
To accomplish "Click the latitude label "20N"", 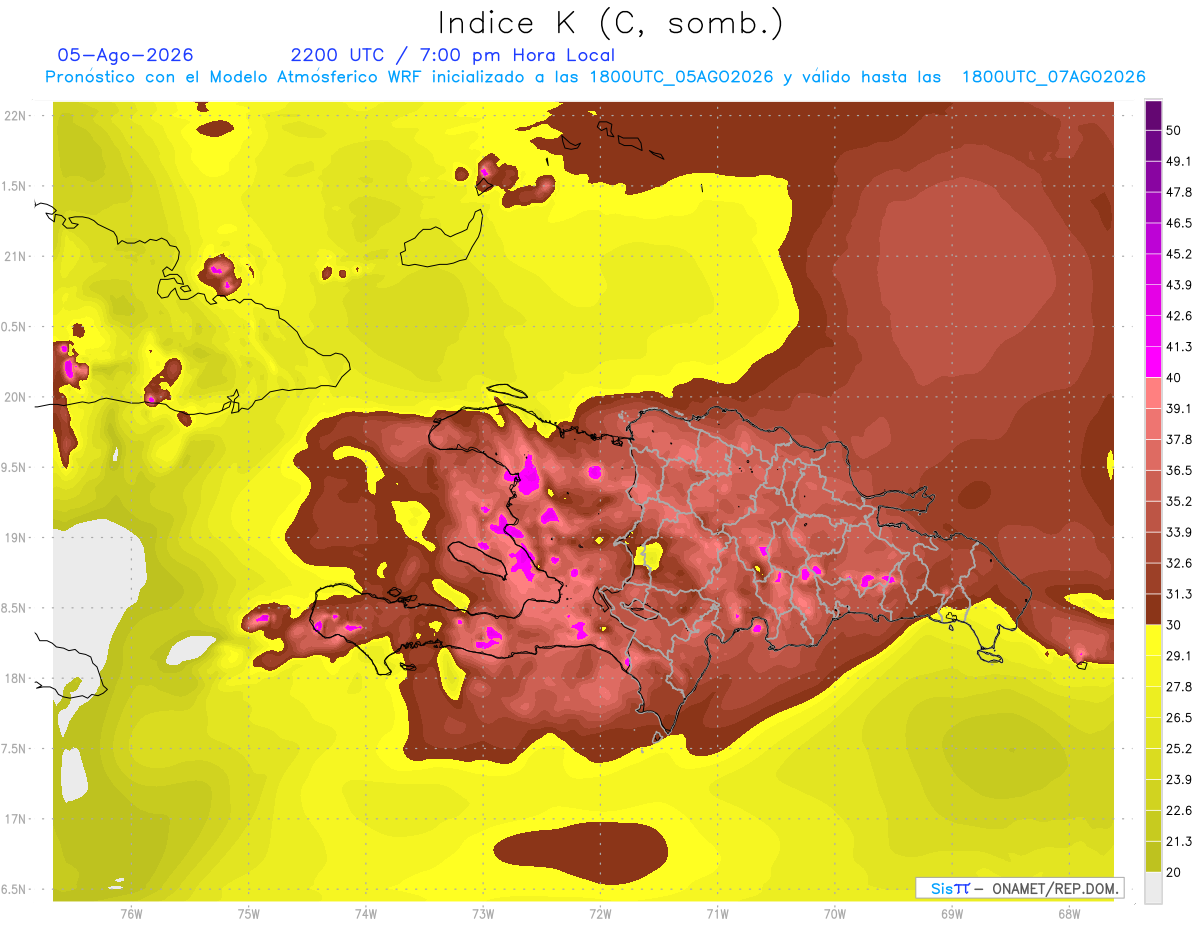I will 15,397.
